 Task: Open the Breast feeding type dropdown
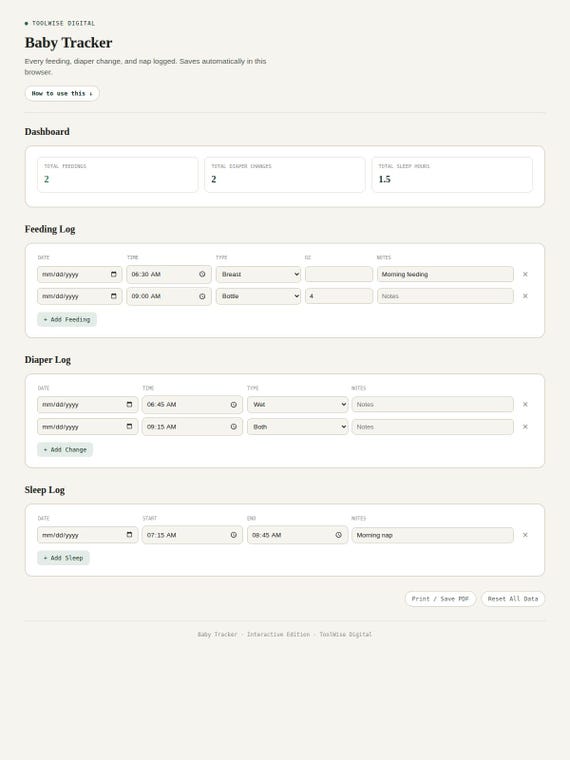(x=258, y=274)
